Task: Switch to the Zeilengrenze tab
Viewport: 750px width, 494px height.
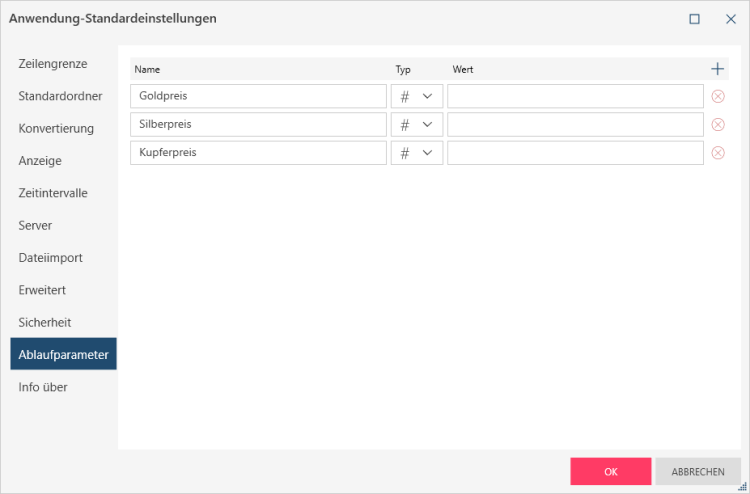Action: coord(53,64)
